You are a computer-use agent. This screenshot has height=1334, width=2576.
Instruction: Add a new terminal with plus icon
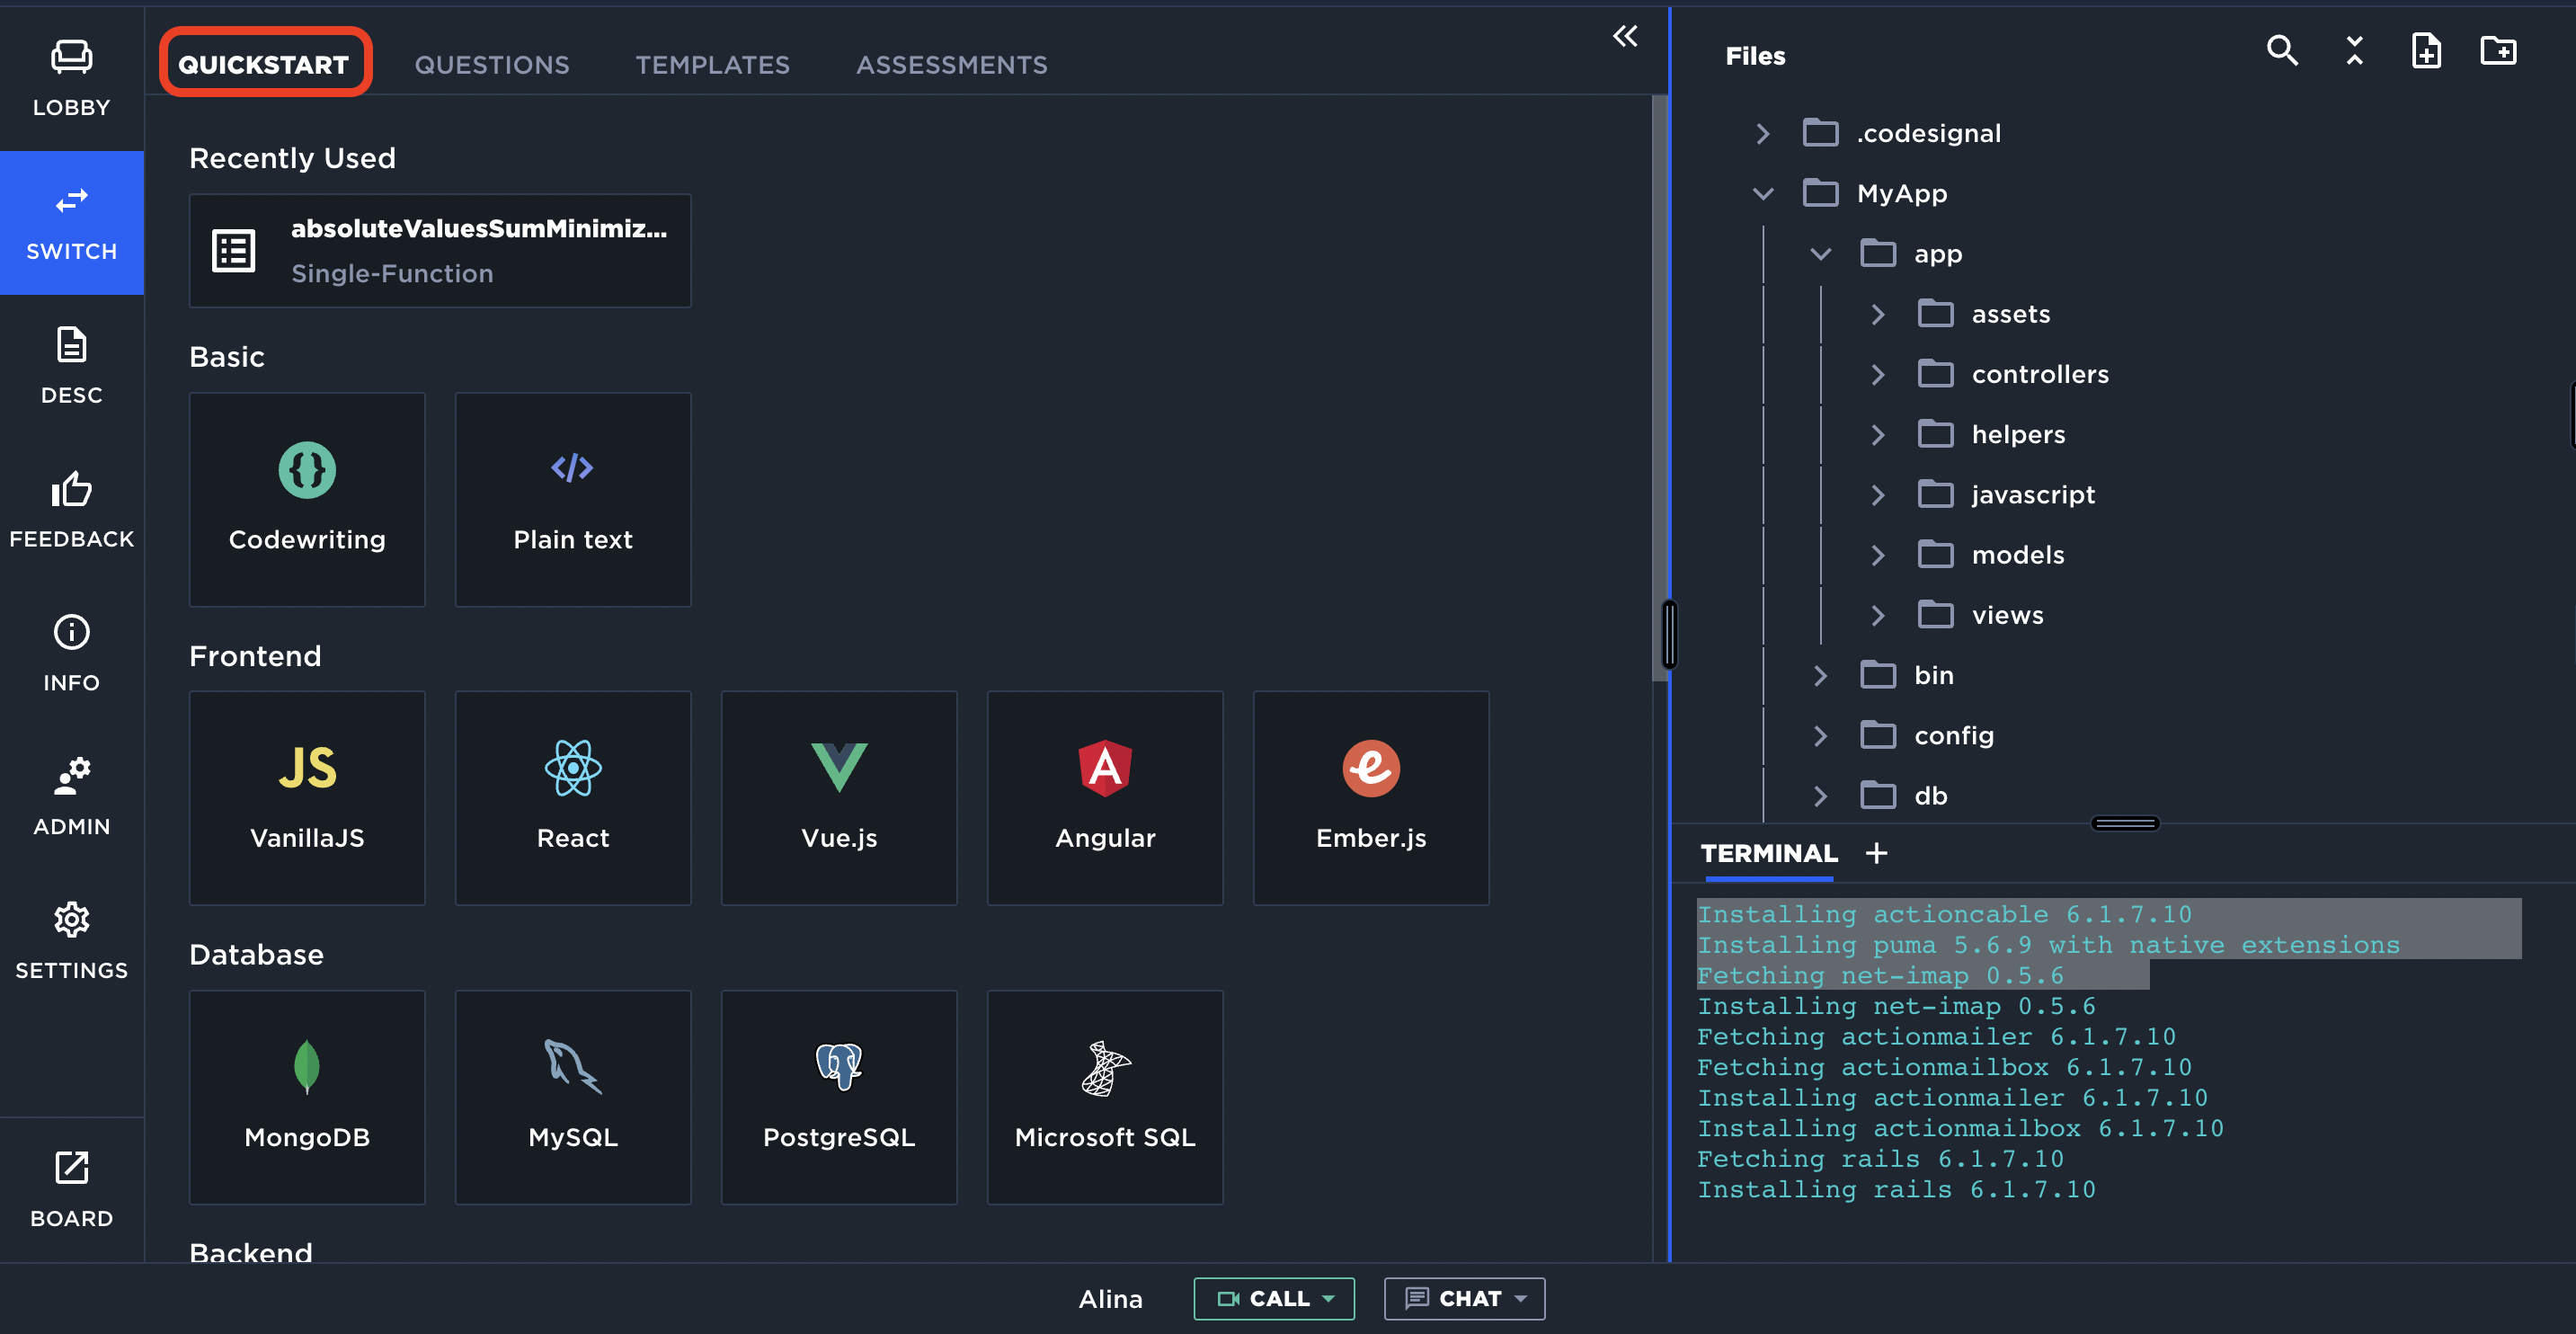pyautogui.click(x=1876, y=853)
